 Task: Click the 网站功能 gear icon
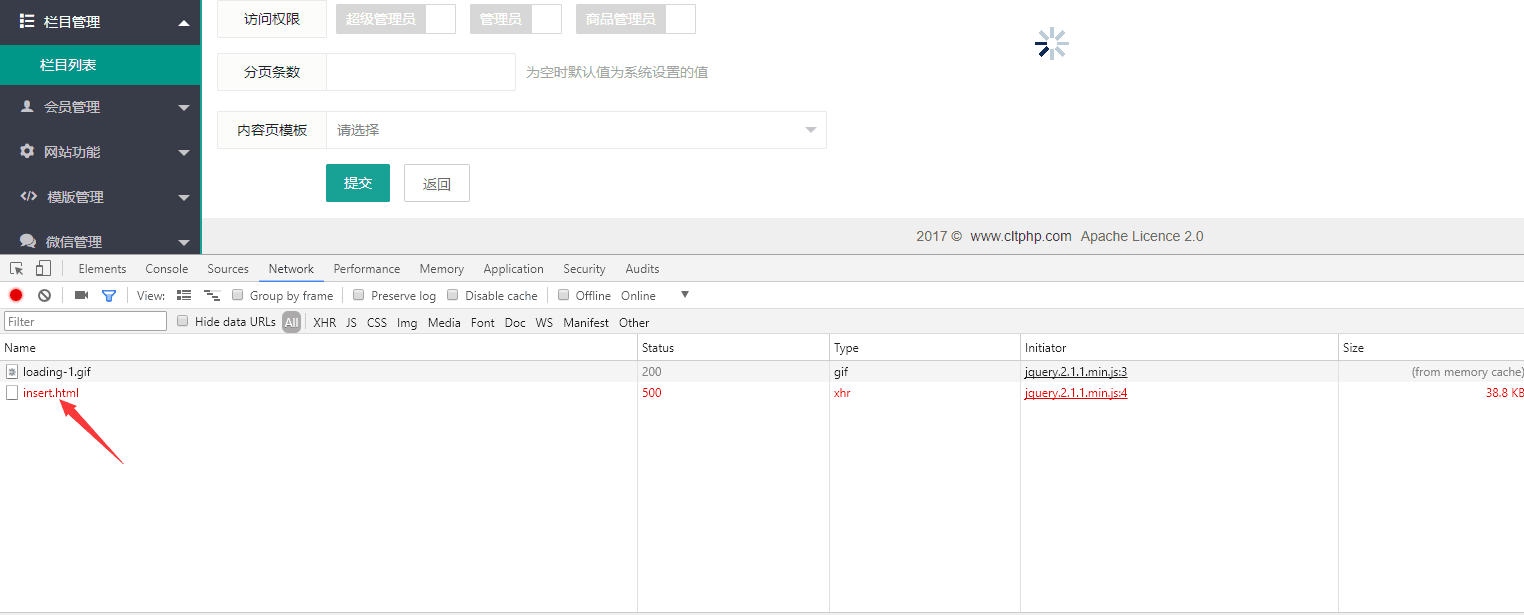pyautogui.click(x=27, y=151)
